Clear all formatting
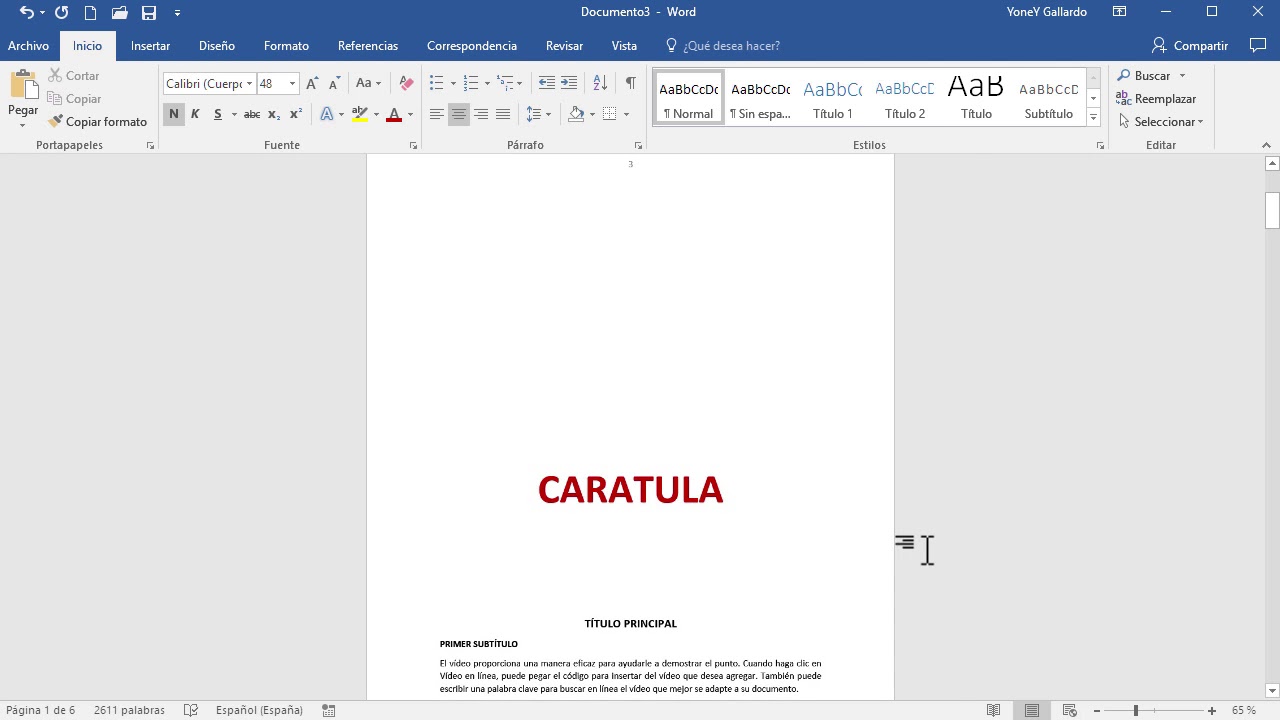Image resolution: width=1280 pixels, height=720 pixels. [x=406, y=83]
